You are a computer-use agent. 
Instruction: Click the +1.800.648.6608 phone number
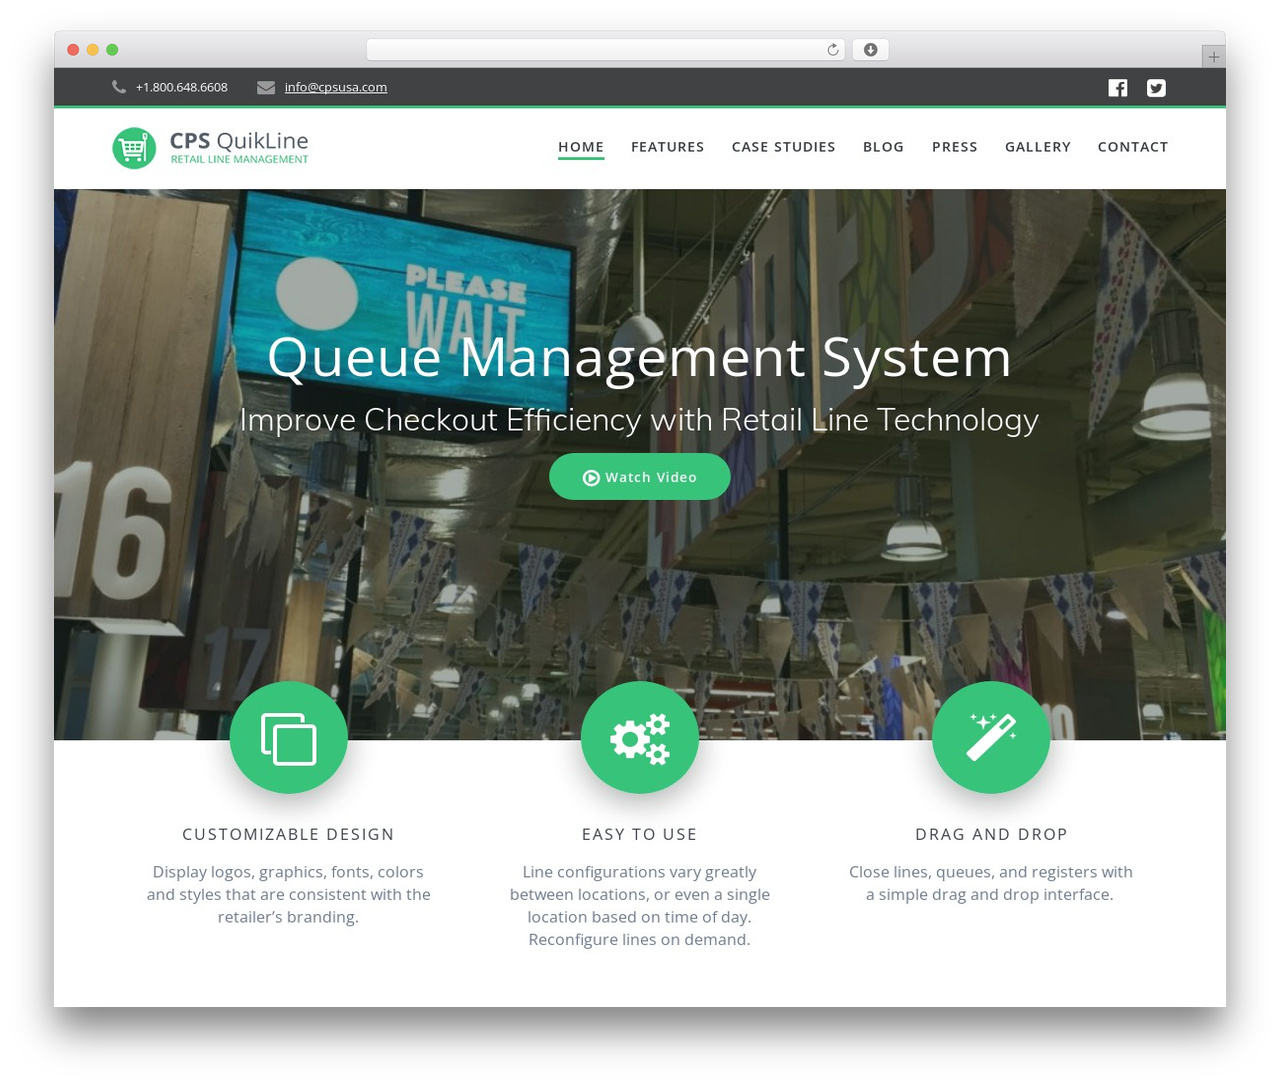pyautogui.click(x=182, y=87)
